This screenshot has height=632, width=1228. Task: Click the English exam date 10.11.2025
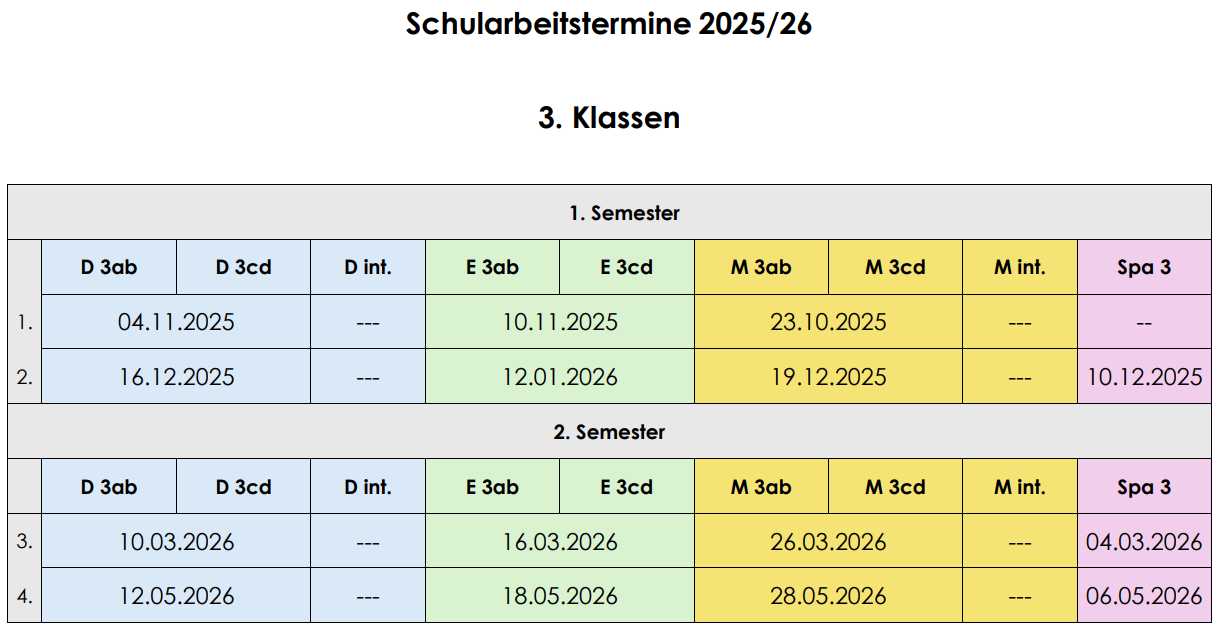pyautogui.click(x=560, y=322)
